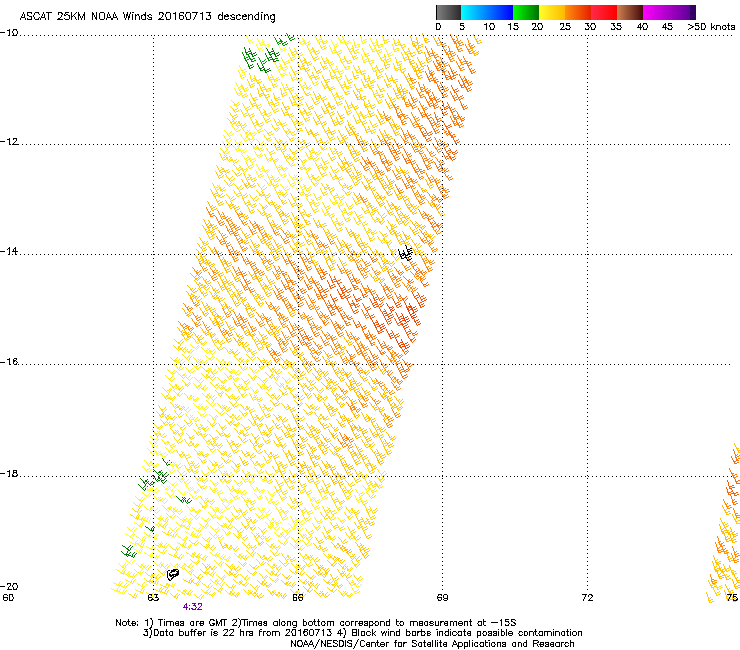Click the -18 latitude axis label

pos(9,473)
